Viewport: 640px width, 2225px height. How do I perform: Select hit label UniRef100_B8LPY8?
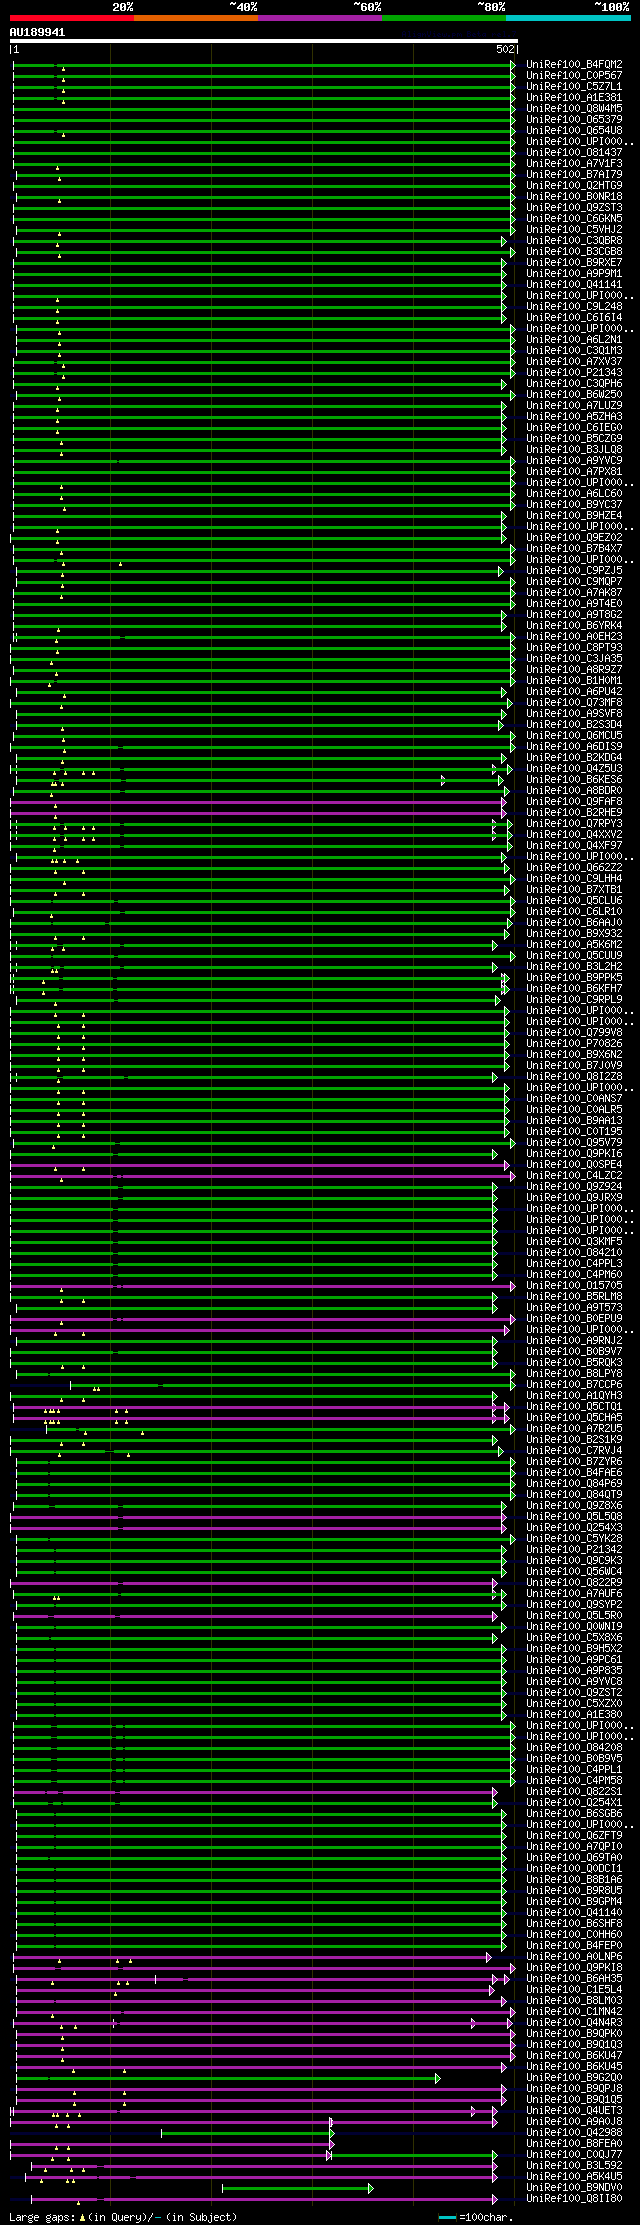click(x=574, y=1373)
